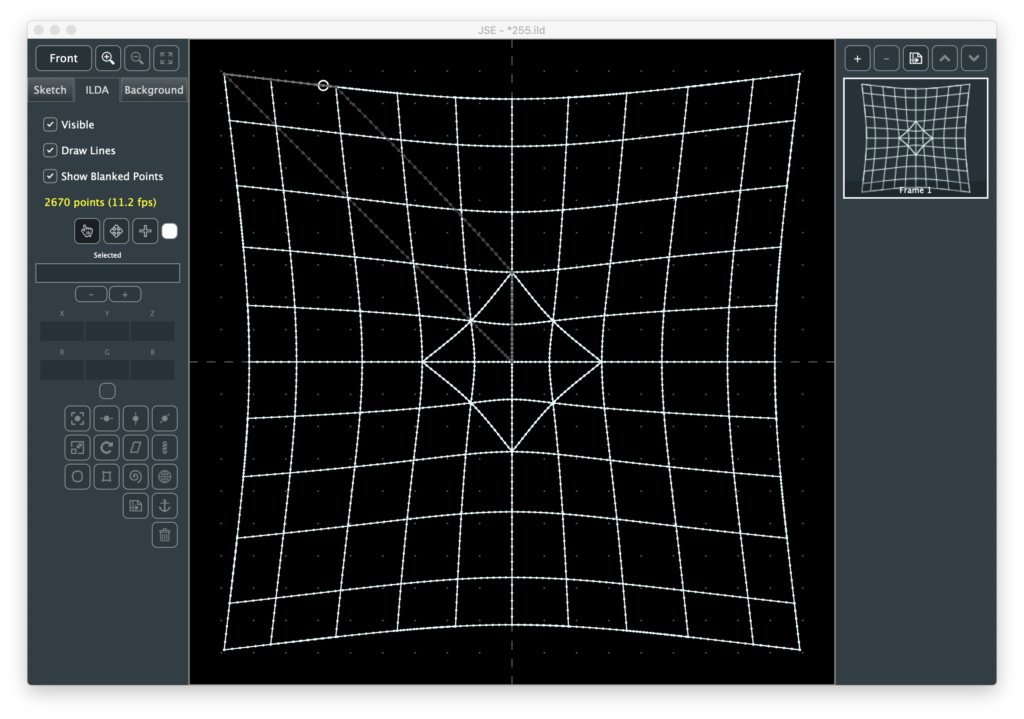1024x719 pixels.
Task: Move frame down with chevron button
Action: coord(974,58)
